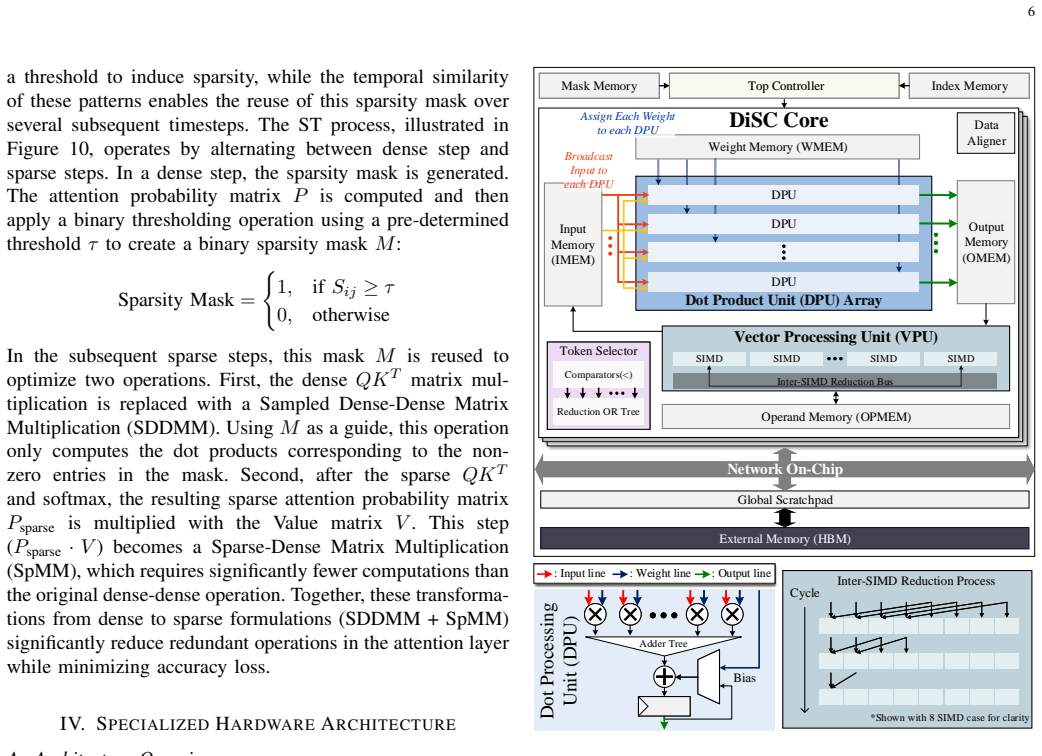Click the Sparsity Mask equation label

coord(175,300)
